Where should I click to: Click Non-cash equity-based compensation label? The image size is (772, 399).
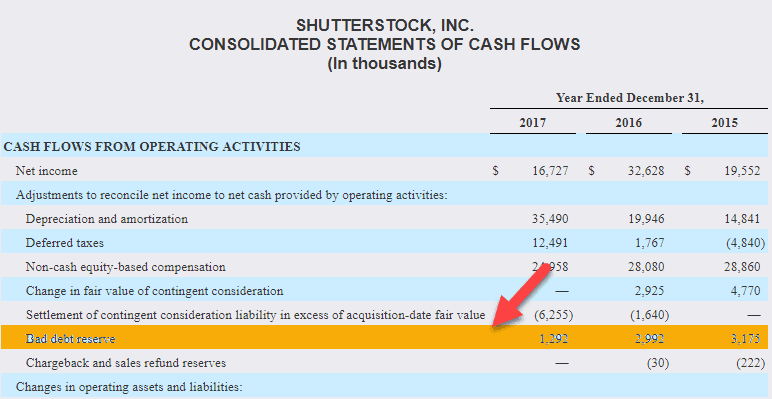click(x=126, y=267)
